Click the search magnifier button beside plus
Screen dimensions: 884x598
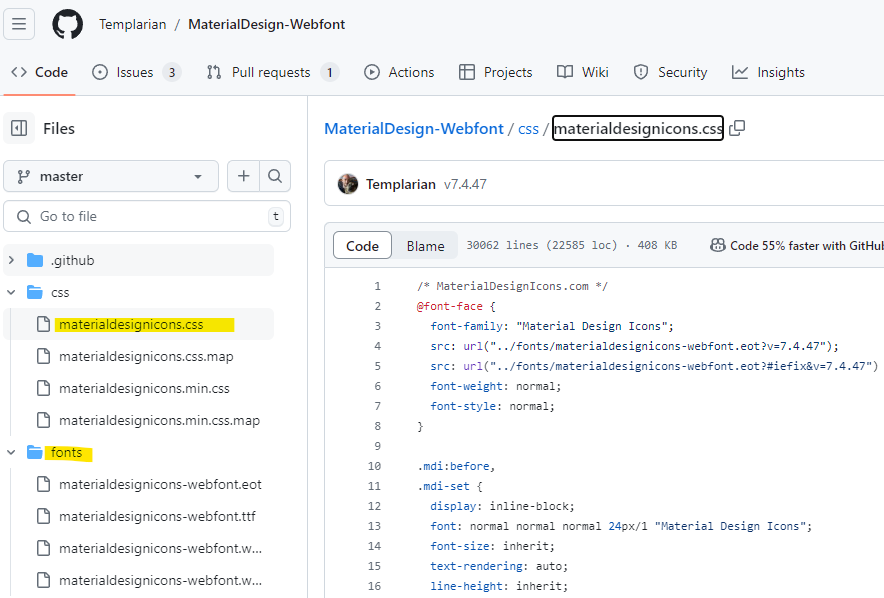click(x=275, y=176)
